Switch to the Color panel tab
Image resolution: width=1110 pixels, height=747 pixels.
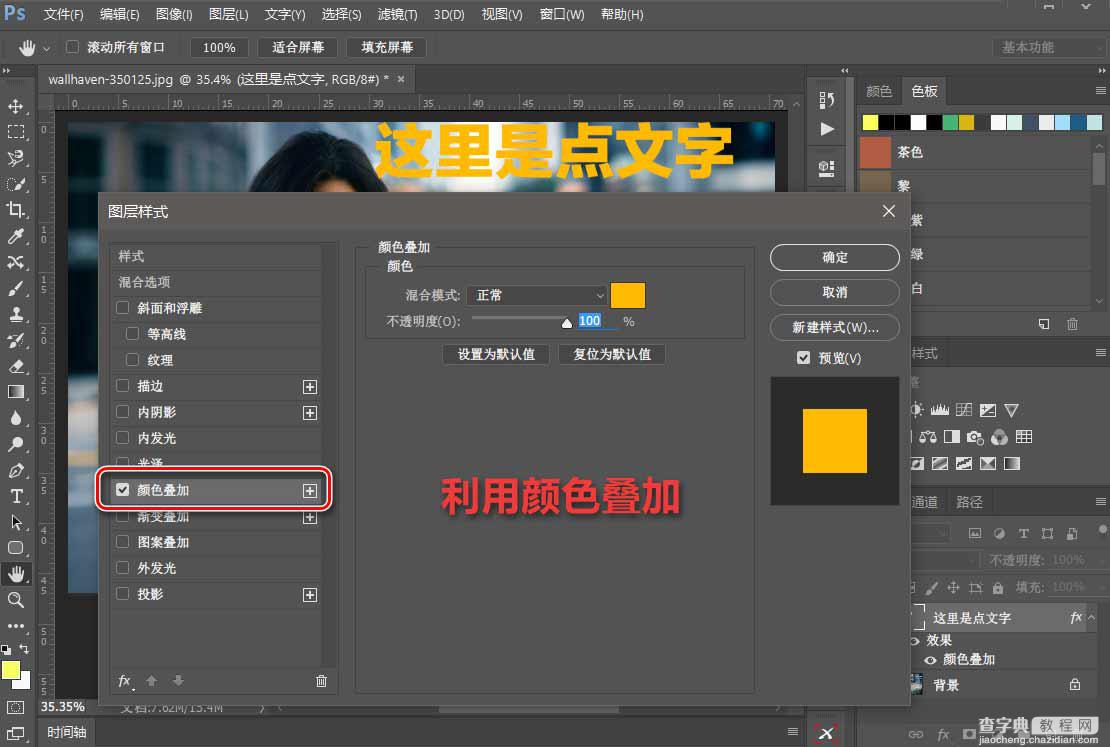click(x=879, y=91)
